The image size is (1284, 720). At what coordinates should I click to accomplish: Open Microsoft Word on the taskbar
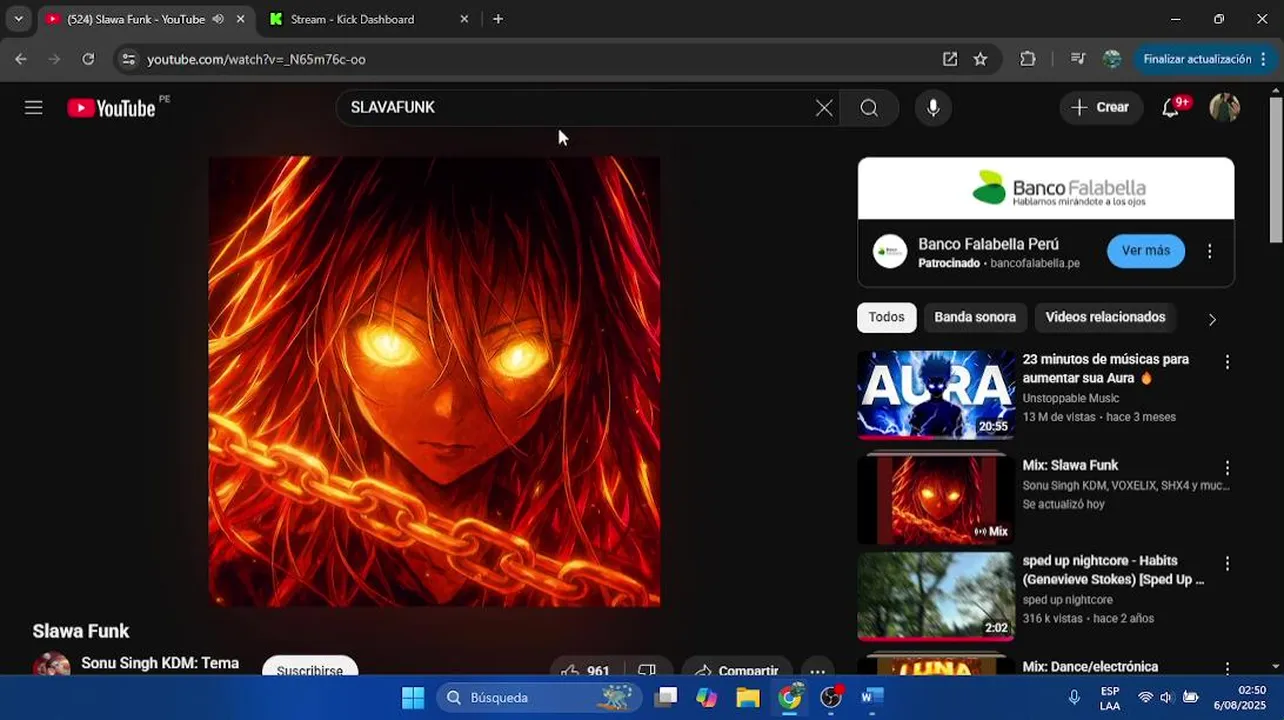872,697
